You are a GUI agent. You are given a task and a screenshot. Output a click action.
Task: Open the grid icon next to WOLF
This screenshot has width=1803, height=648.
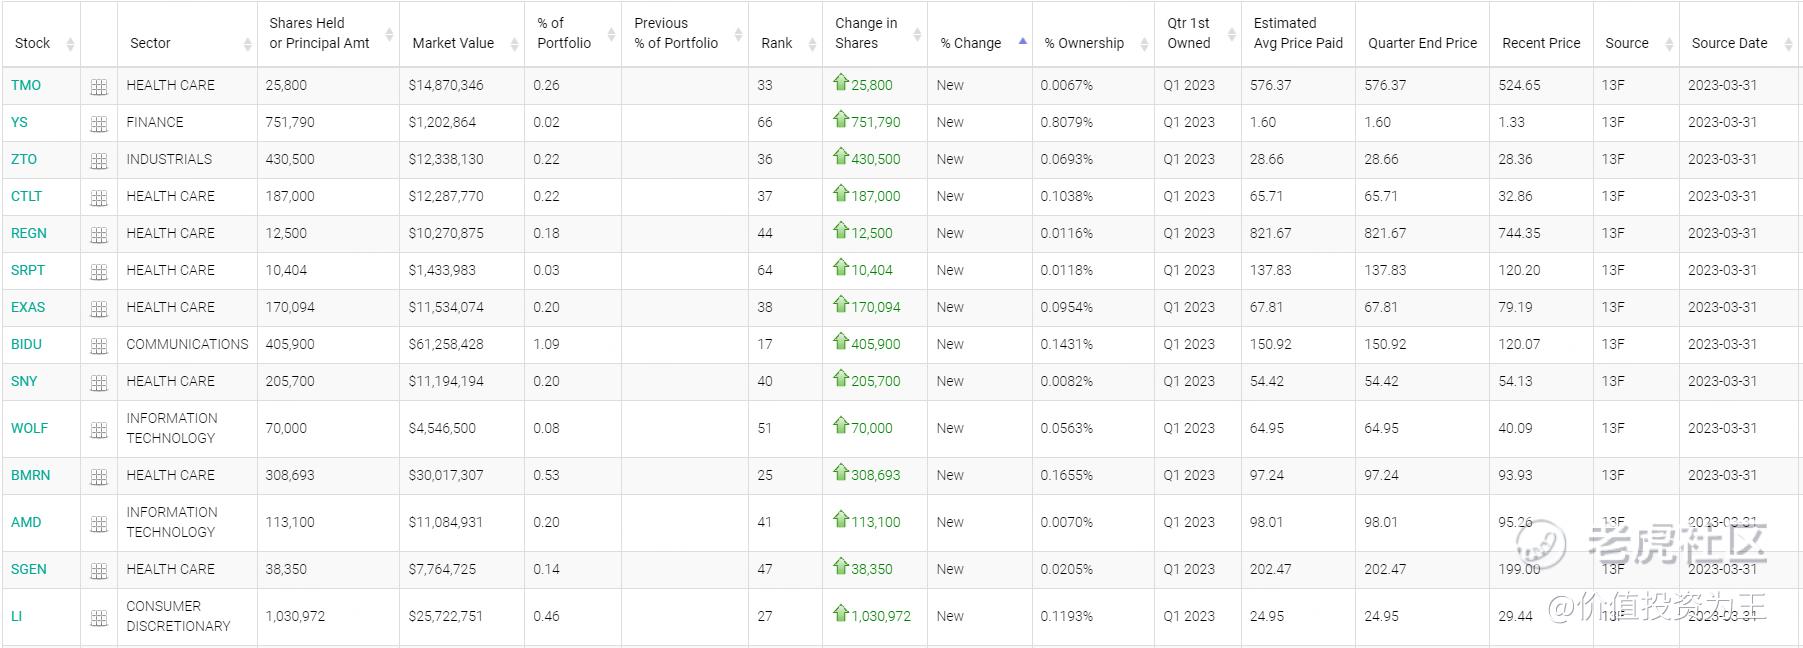click(x=99, y=430)
